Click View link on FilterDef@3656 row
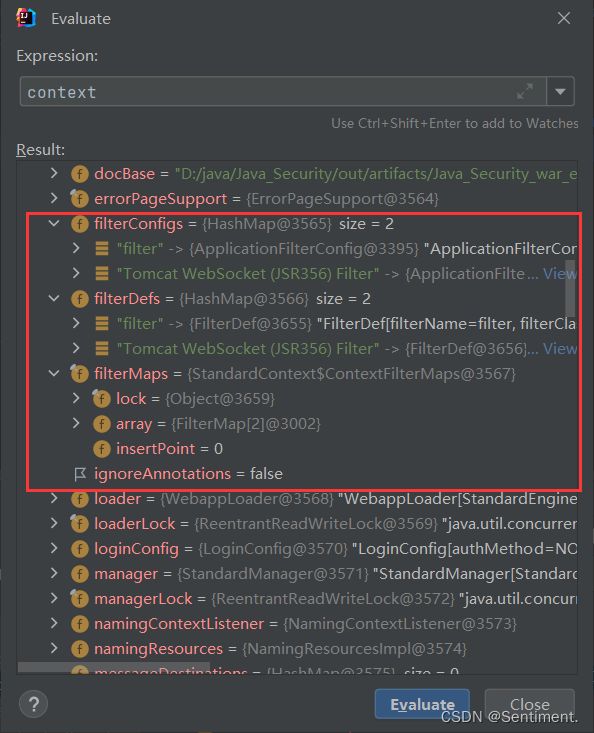Image resolution: width=594 pixels, height=733 pixels. (559, 349)
